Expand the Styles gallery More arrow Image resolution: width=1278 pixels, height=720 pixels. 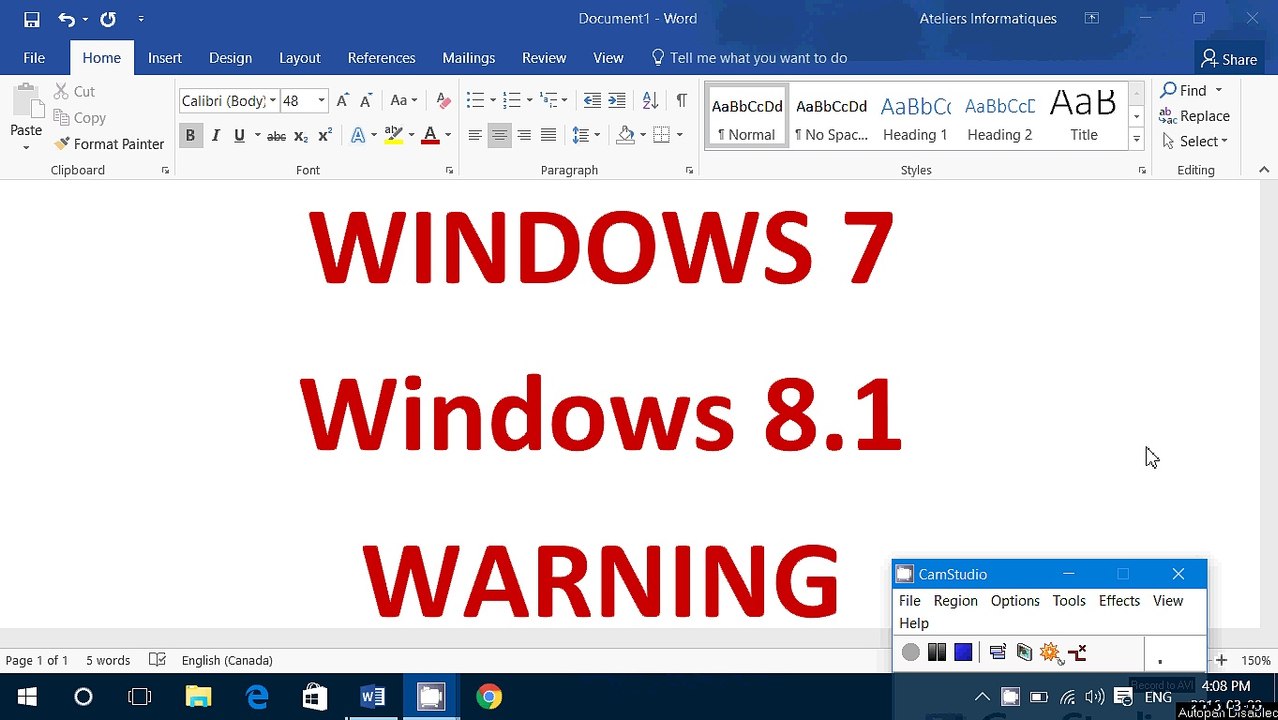(x=1136, y=139)
